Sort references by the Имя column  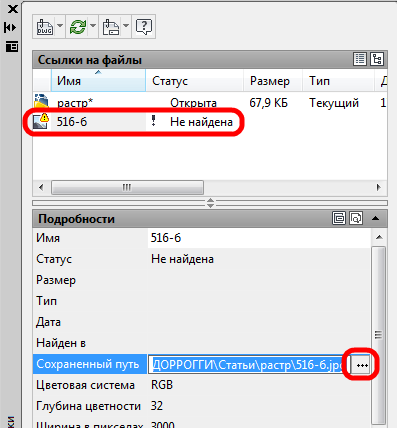click(98, 80)
